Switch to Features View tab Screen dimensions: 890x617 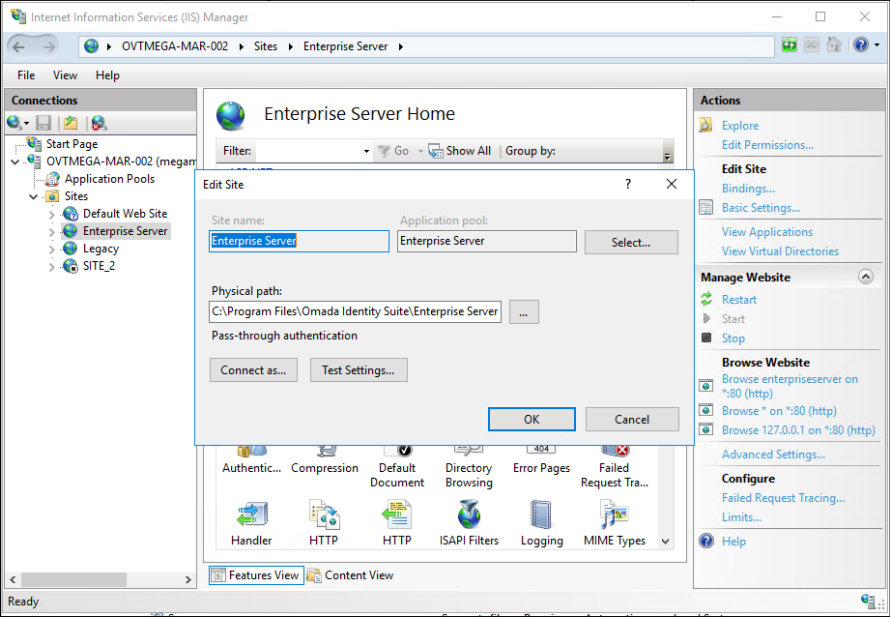click(256, 576)
